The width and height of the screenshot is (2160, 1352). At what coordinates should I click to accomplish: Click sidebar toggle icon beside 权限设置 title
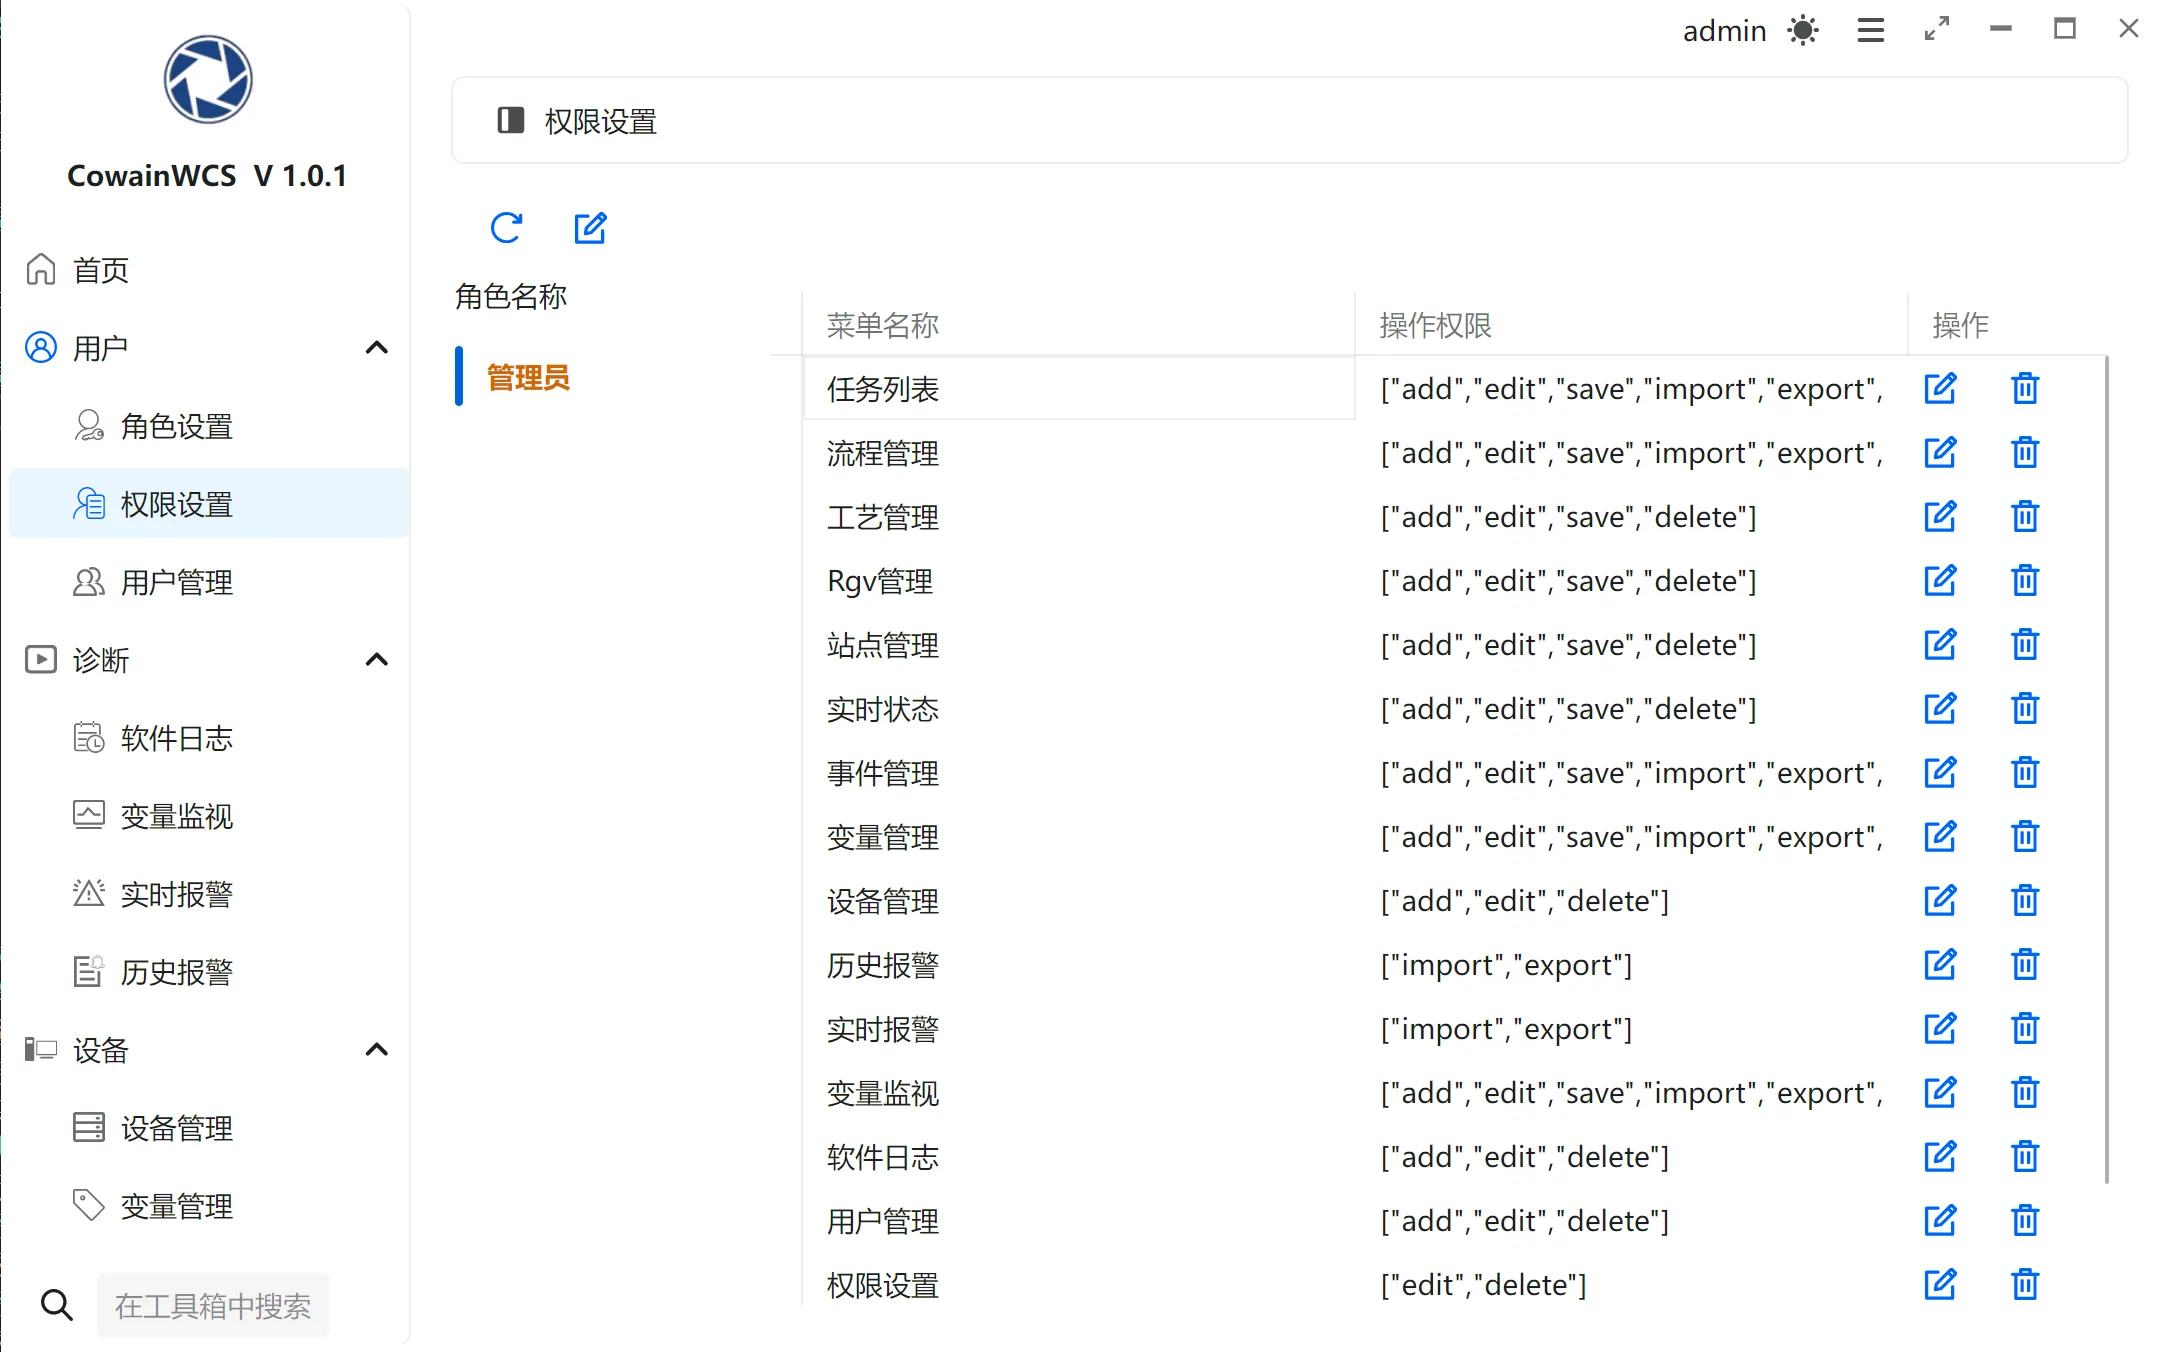pyautogui.click(x=511, y=121)
